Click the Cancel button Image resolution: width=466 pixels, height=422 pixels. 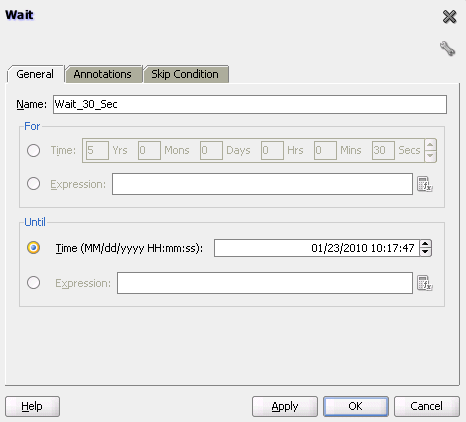point(427,406)
